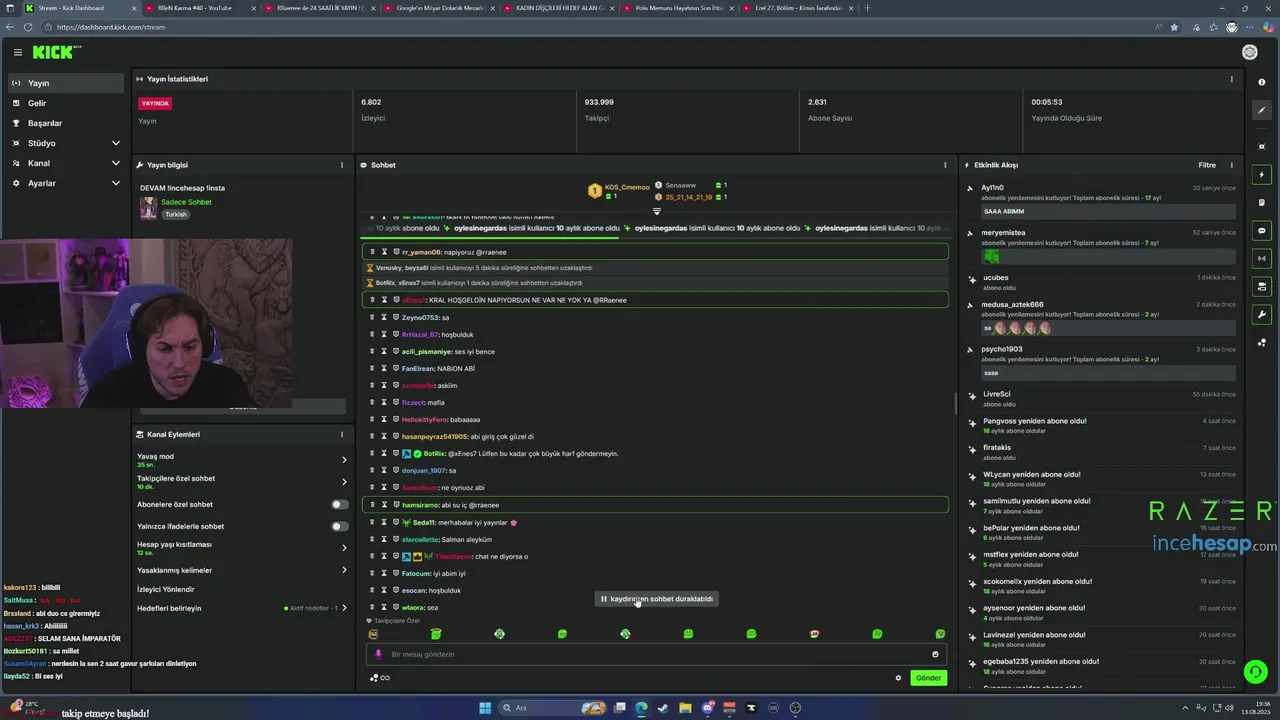The image size is (1280, 720).
Task: Toggle the stream info panel icon in right sidebar
Action: coord(1262,286)
